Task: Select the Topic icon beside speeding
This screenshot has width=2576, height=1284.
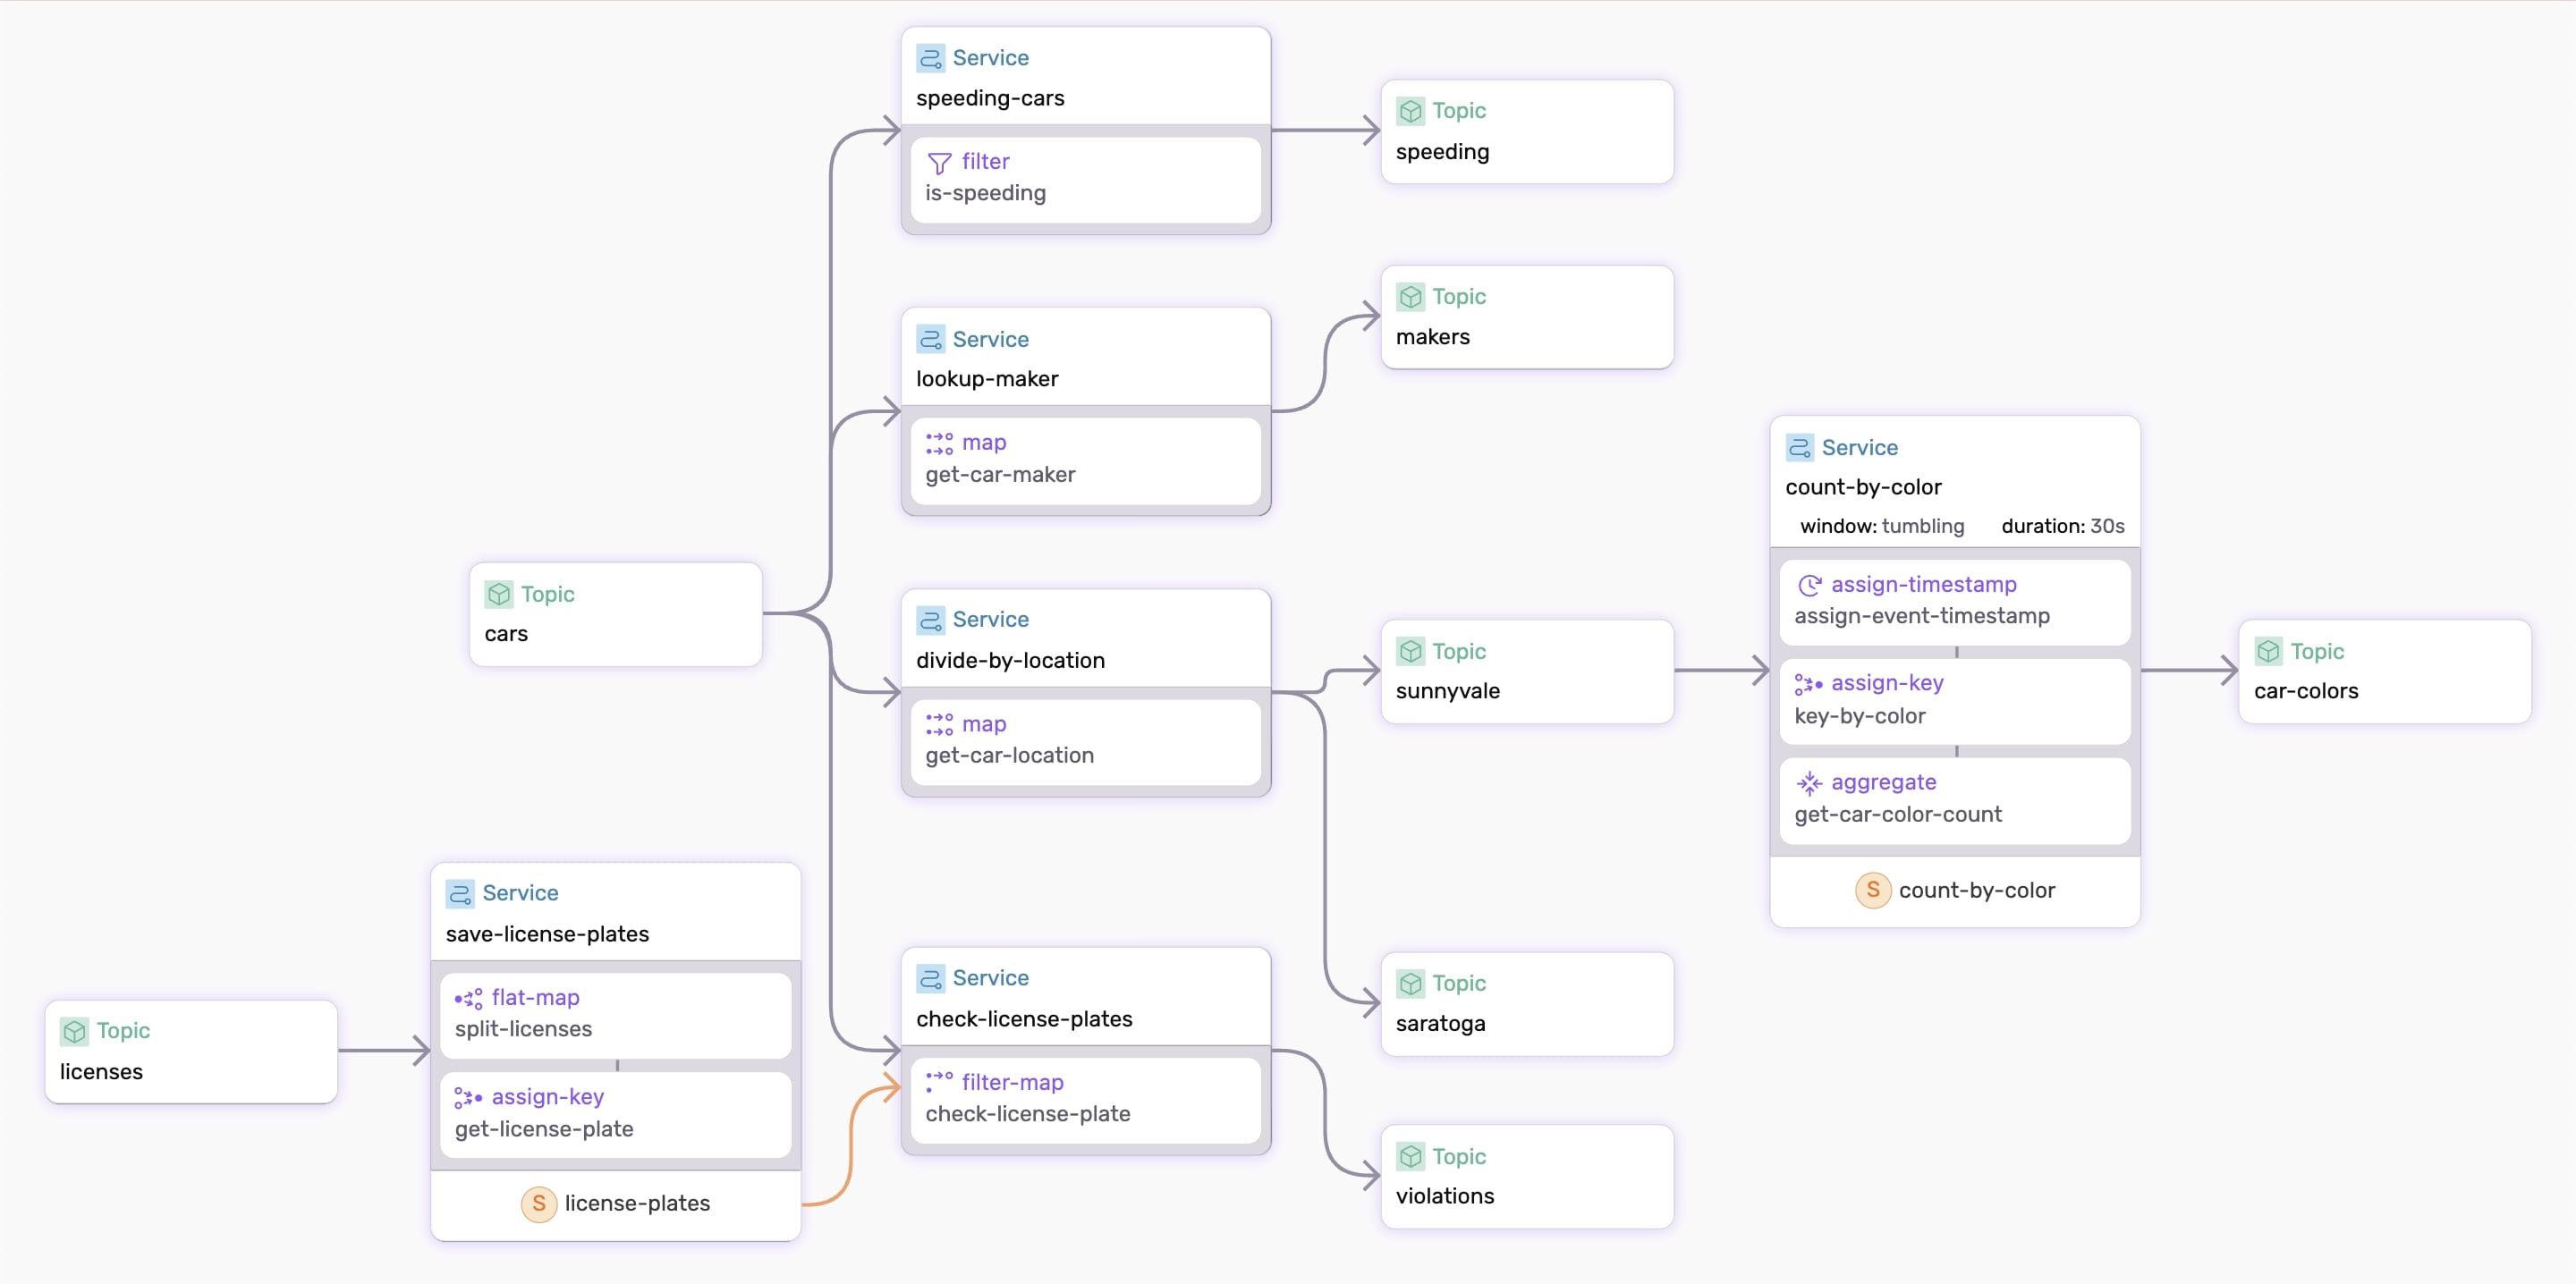Action: pos(1410,110)
